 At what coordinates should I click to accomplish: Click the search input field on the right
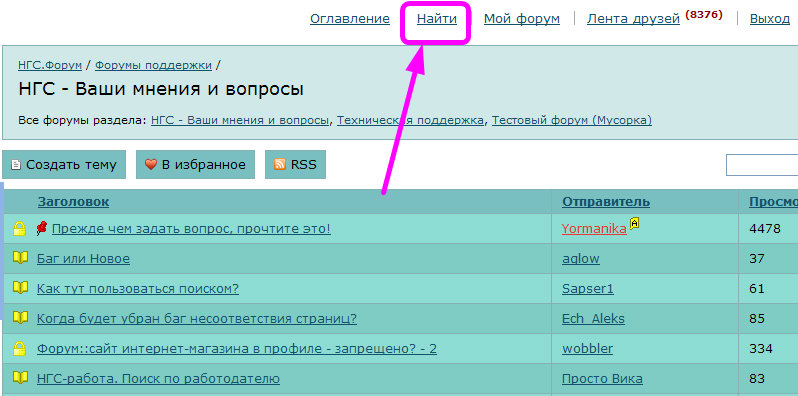pos(762,165)
